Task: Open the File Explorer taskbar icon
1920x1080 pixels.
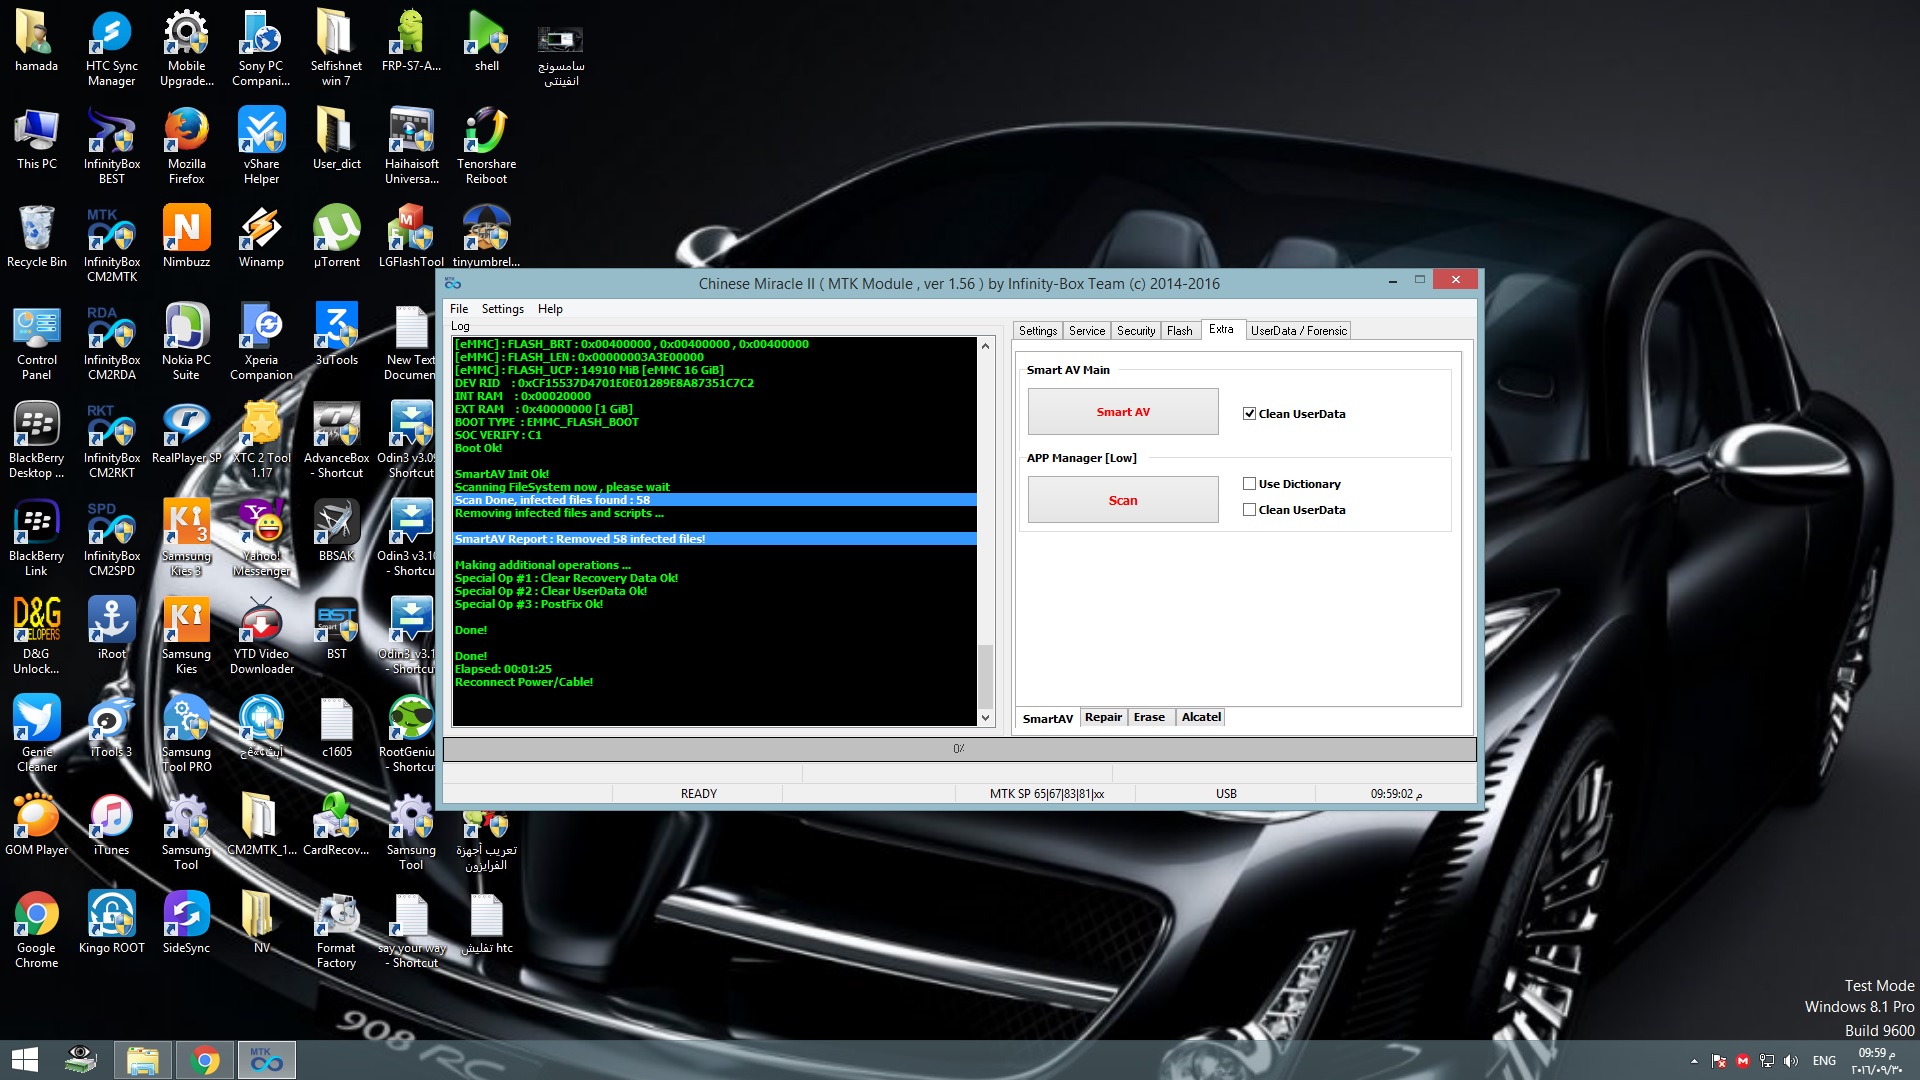Action: click(x=143, y=1060)
